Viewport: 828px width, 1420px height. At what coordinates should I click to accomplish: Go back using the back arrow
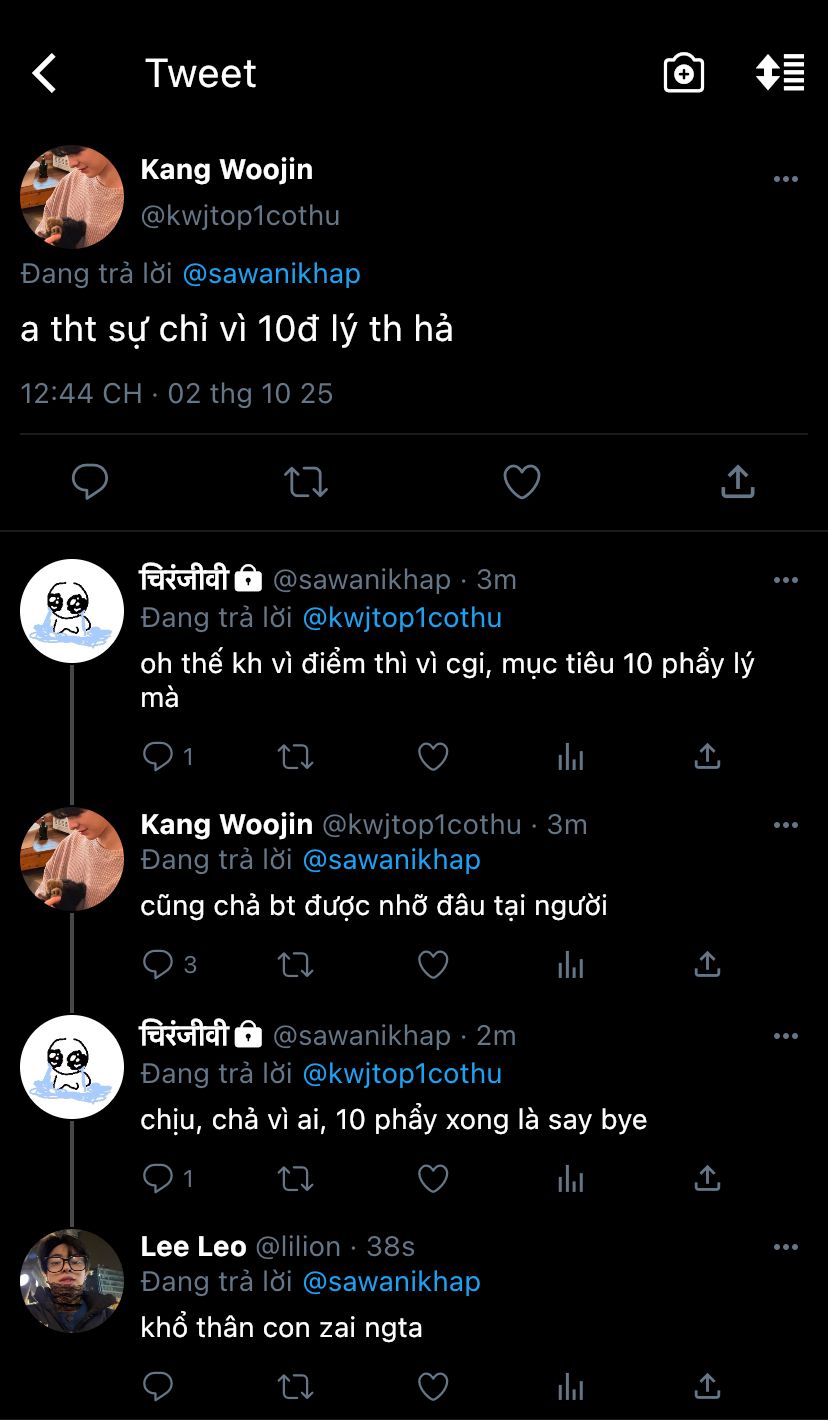point(45,74)
